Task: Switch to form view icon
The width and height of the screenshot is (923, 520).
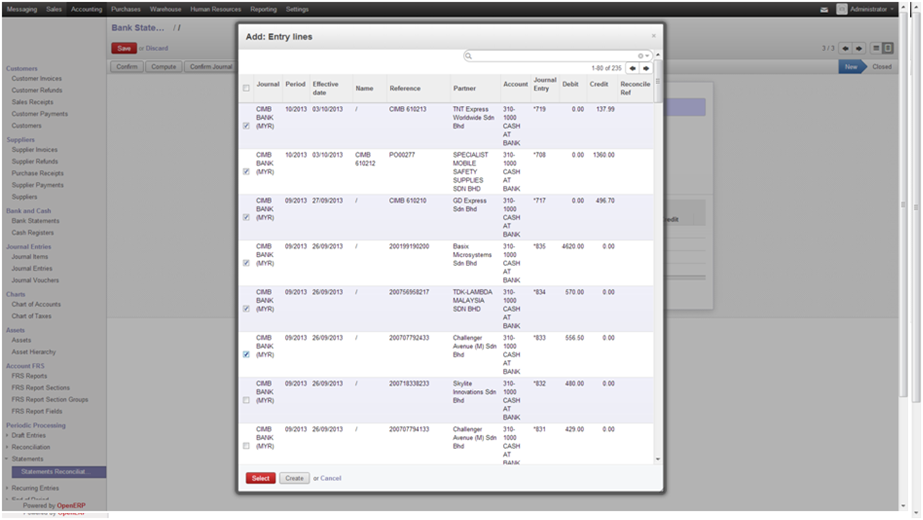Action: tap(888, 48)
